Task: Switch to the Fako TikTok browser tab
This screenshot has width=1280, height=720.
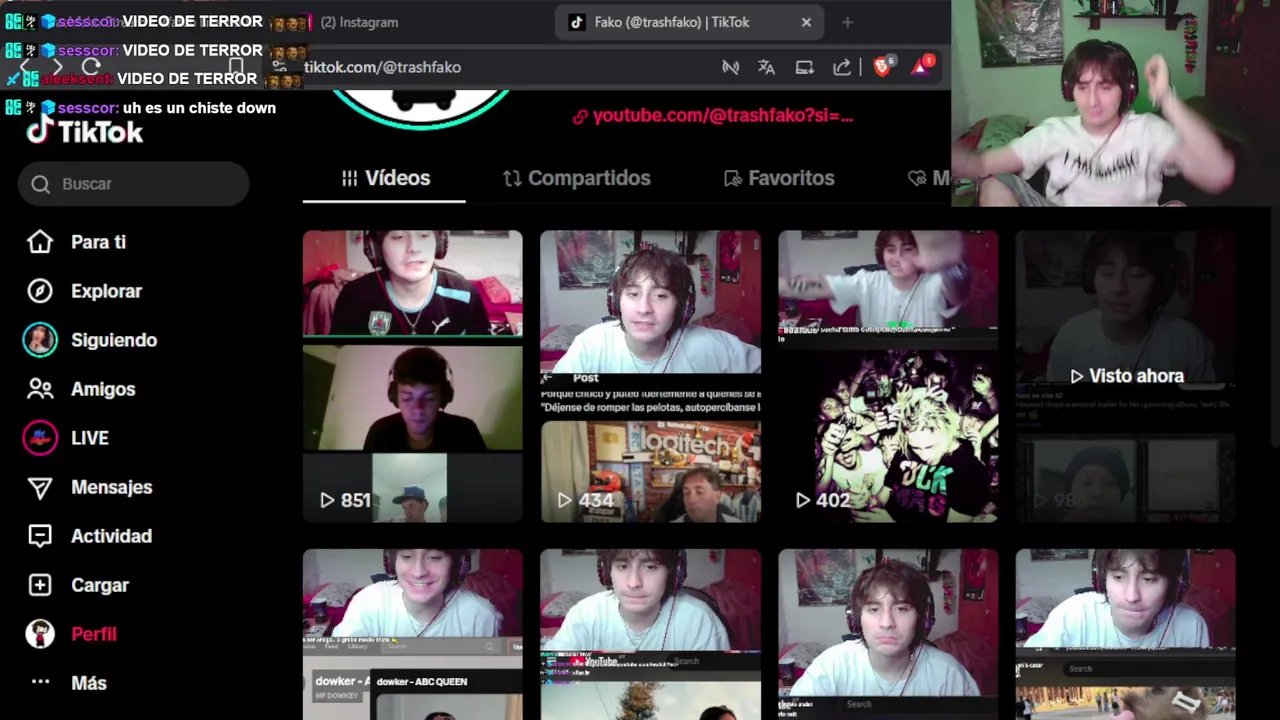Action: 690,22
